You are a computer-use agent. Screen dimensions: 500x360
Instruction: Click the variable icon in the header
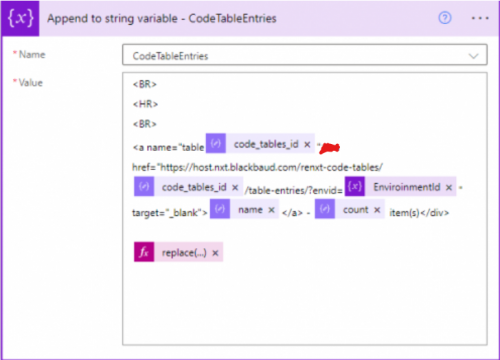point(20,18)
